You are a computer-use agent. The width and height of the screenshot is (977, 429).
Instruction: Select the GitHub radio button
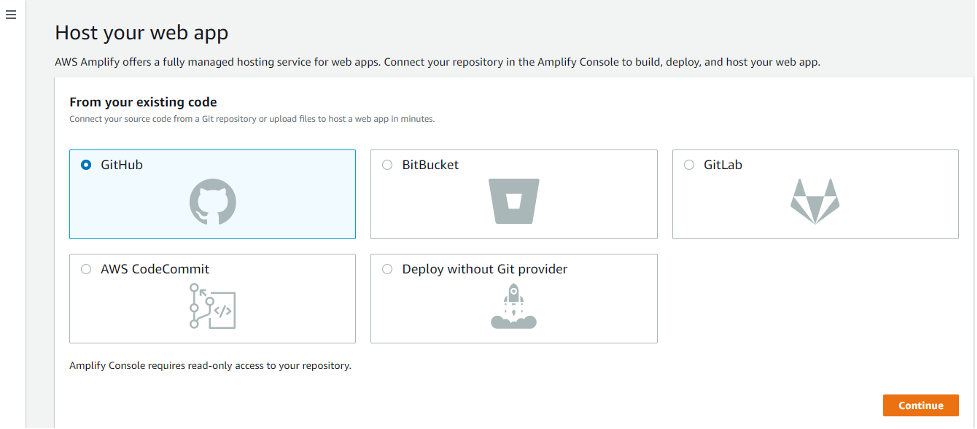(85, 165)
